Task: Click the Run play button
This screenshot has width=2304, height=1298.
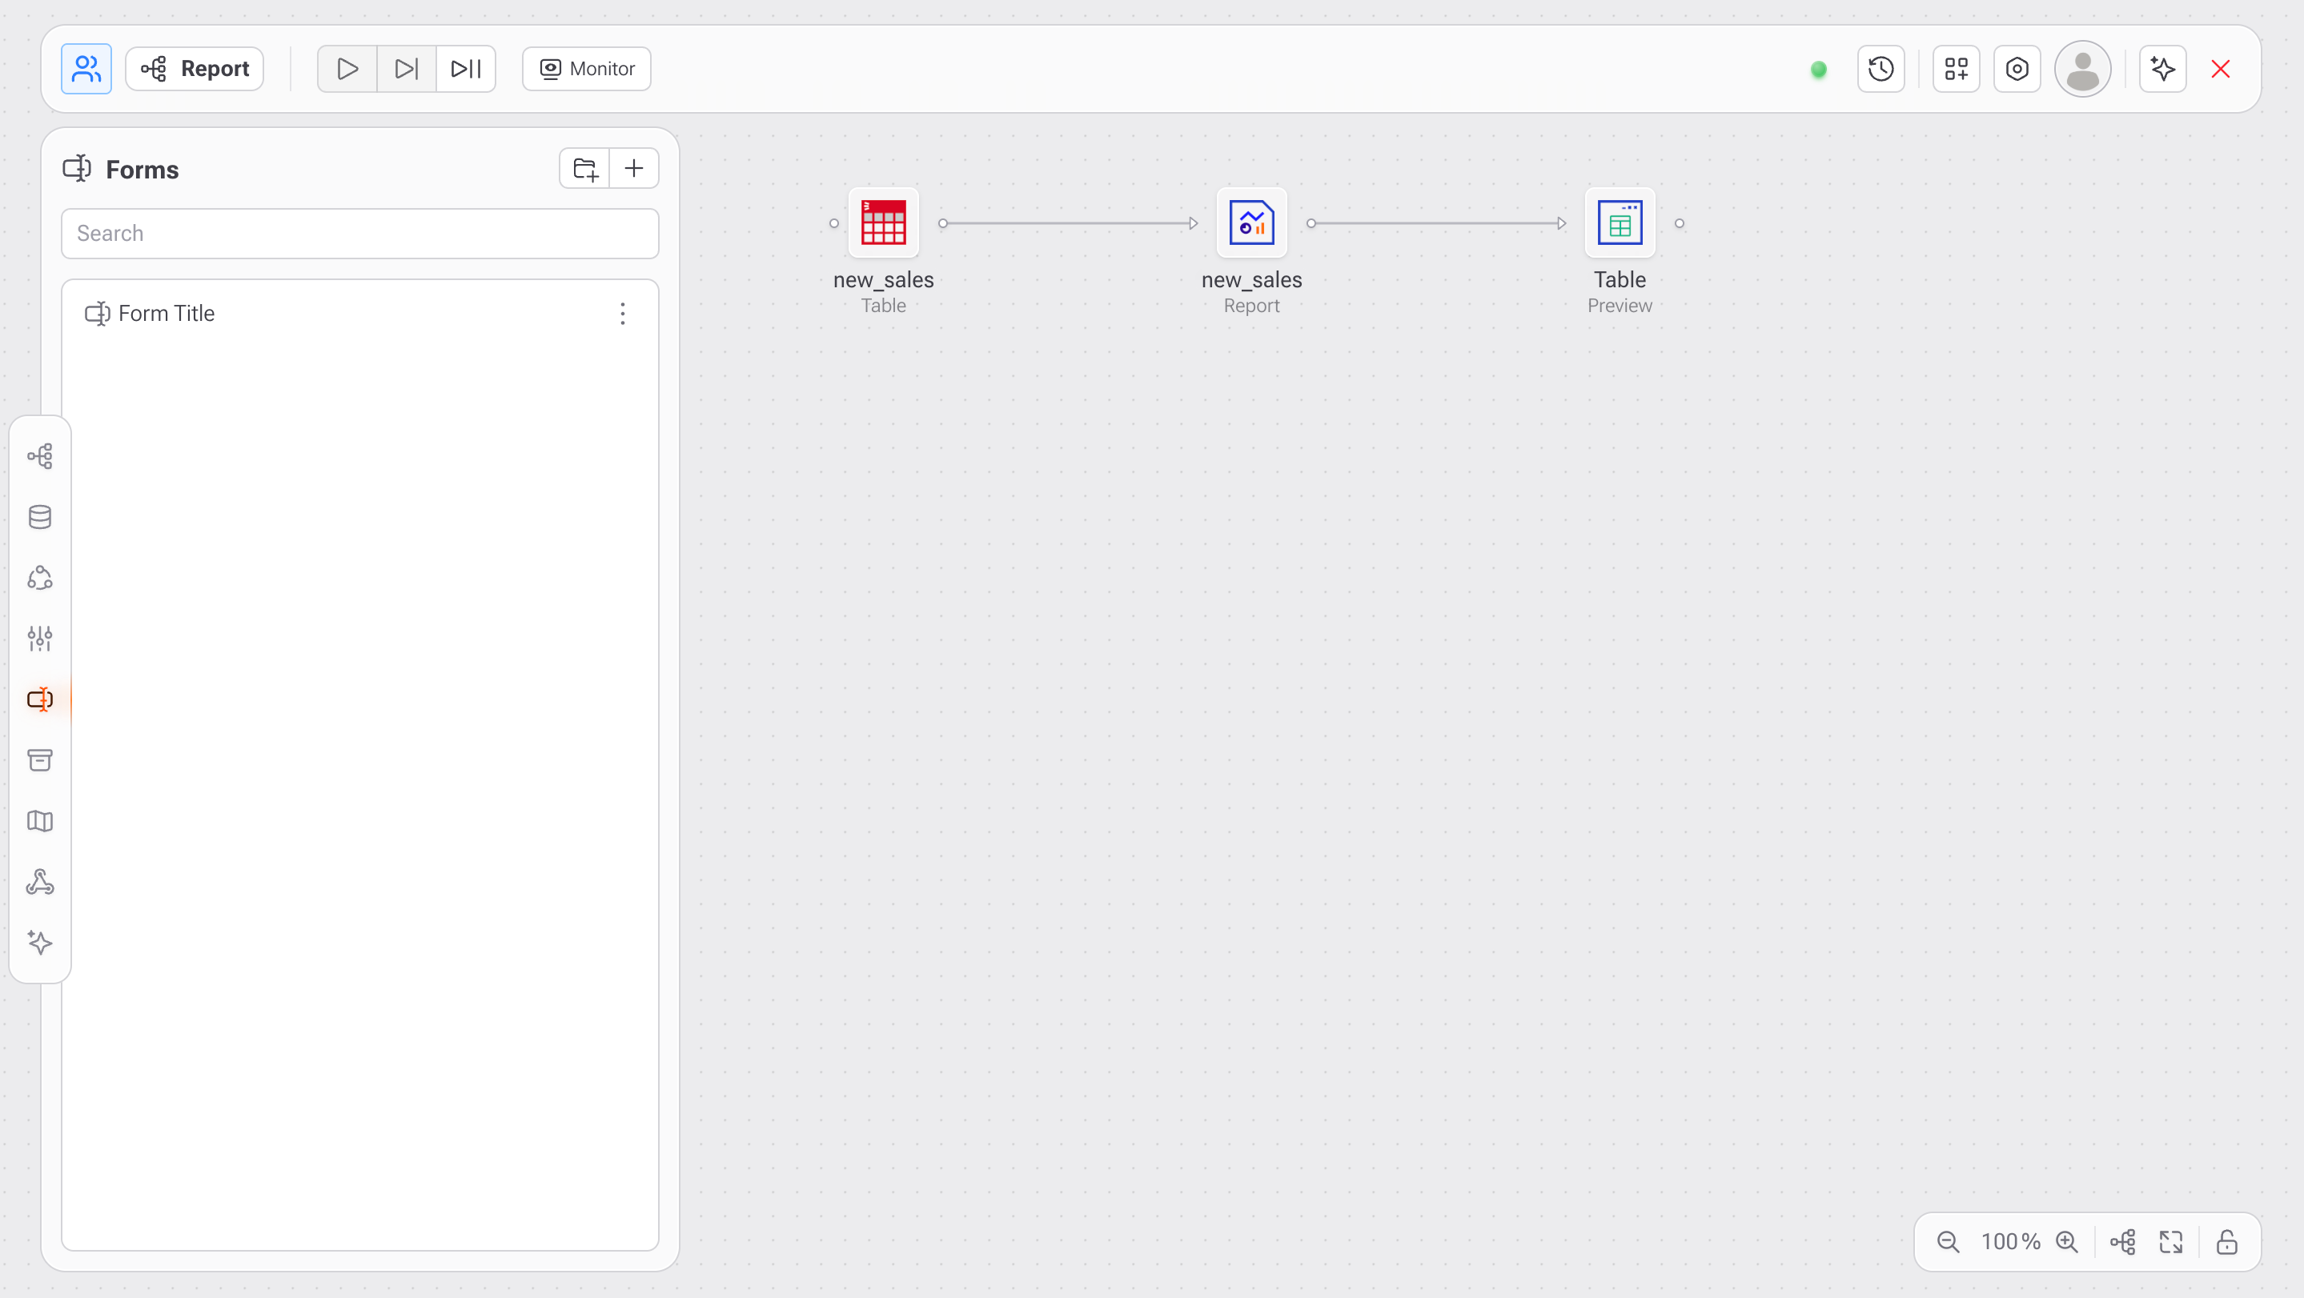Action: pyautogui.click(x=347, y=69)
